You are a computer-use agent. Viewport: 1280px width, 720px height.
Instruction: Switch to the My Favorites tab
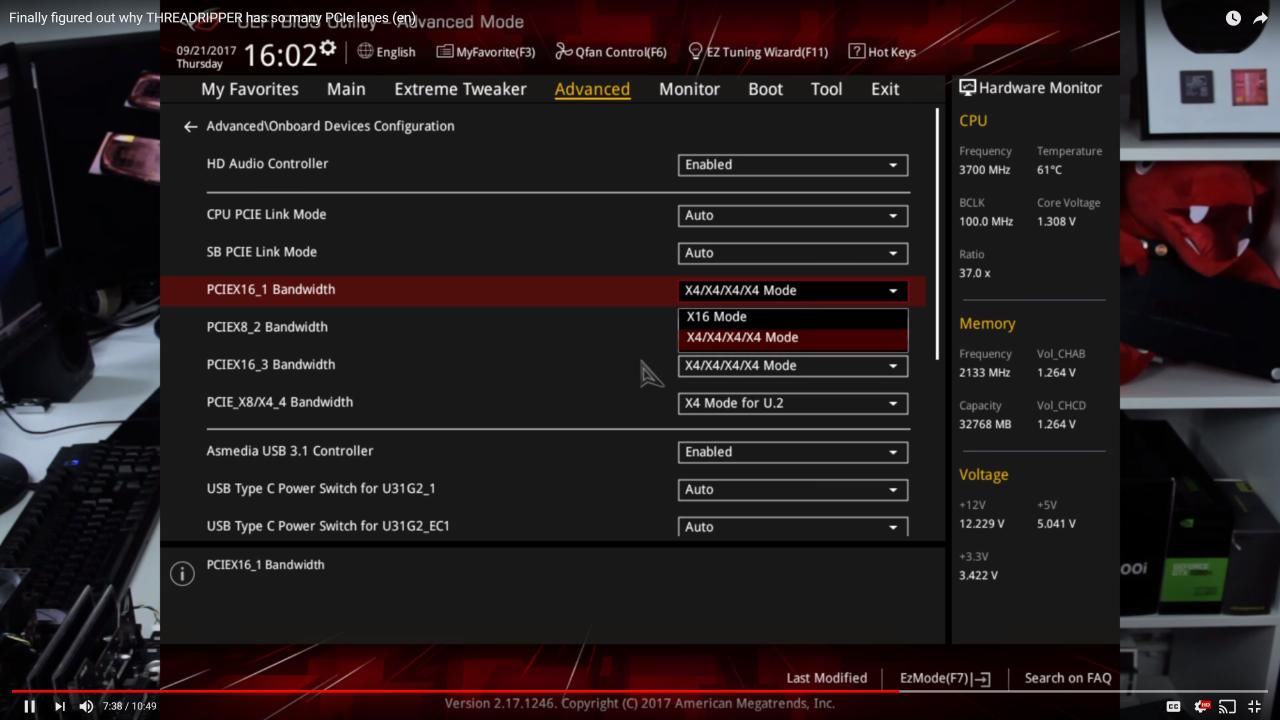[250, 89]
